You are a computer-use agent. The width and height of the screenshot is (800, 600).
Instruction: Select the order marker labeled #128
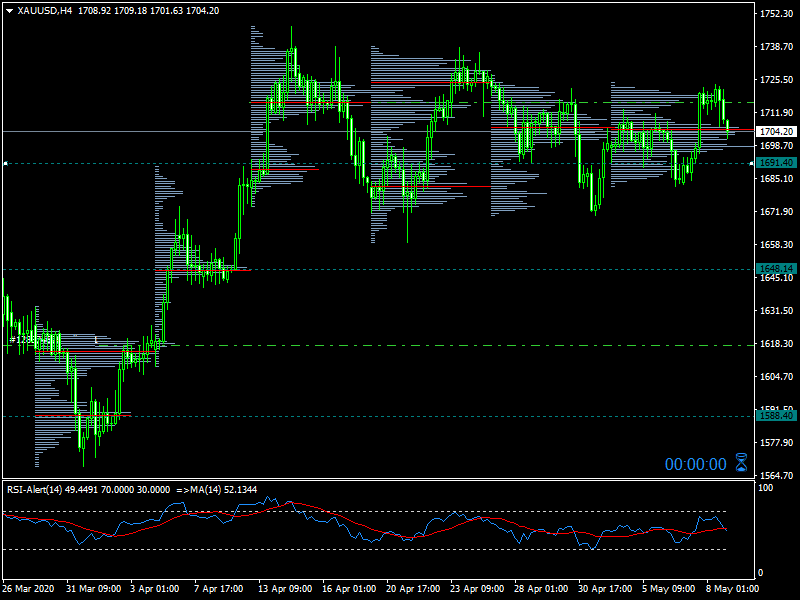[x=22, y=340]
